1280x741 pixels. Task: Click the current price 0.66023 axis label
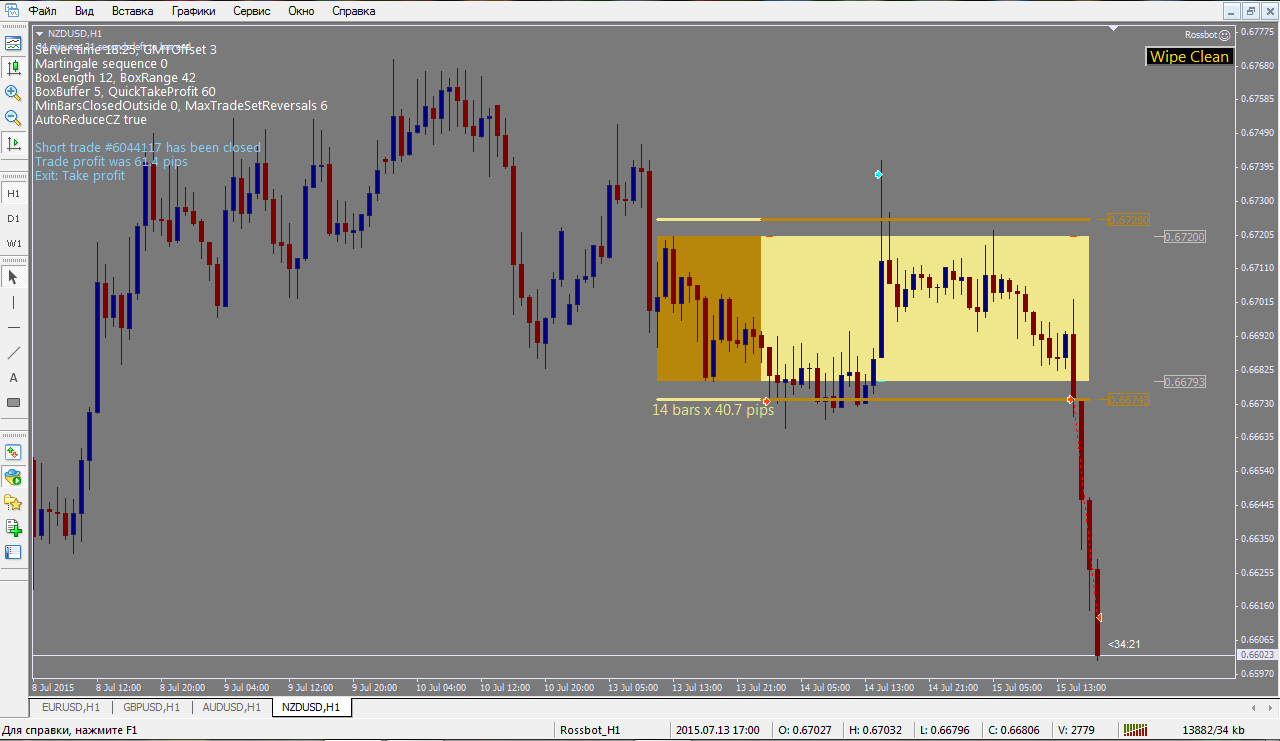[x=1256, y=655]
